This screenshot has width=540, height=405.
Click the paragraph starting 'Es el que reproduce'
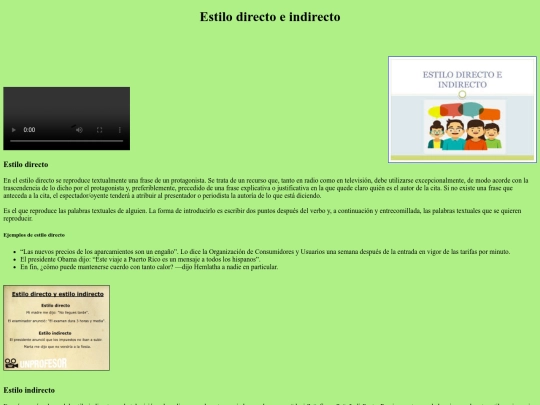(x=262, y=215)
